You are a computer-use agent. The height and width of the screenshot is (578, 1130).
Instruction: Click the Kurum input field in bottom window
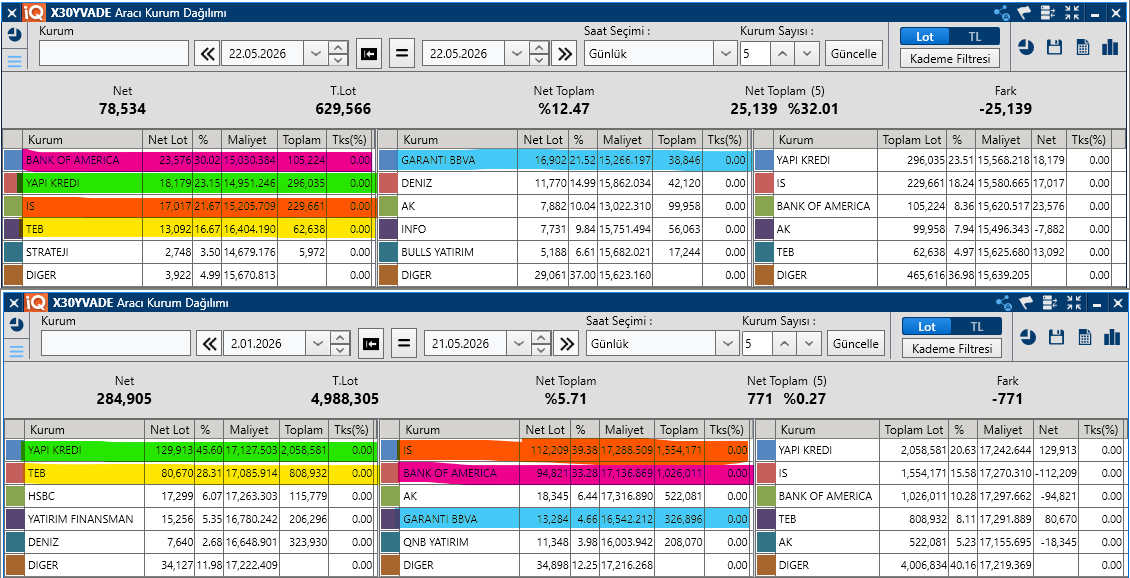coord(116,344)
